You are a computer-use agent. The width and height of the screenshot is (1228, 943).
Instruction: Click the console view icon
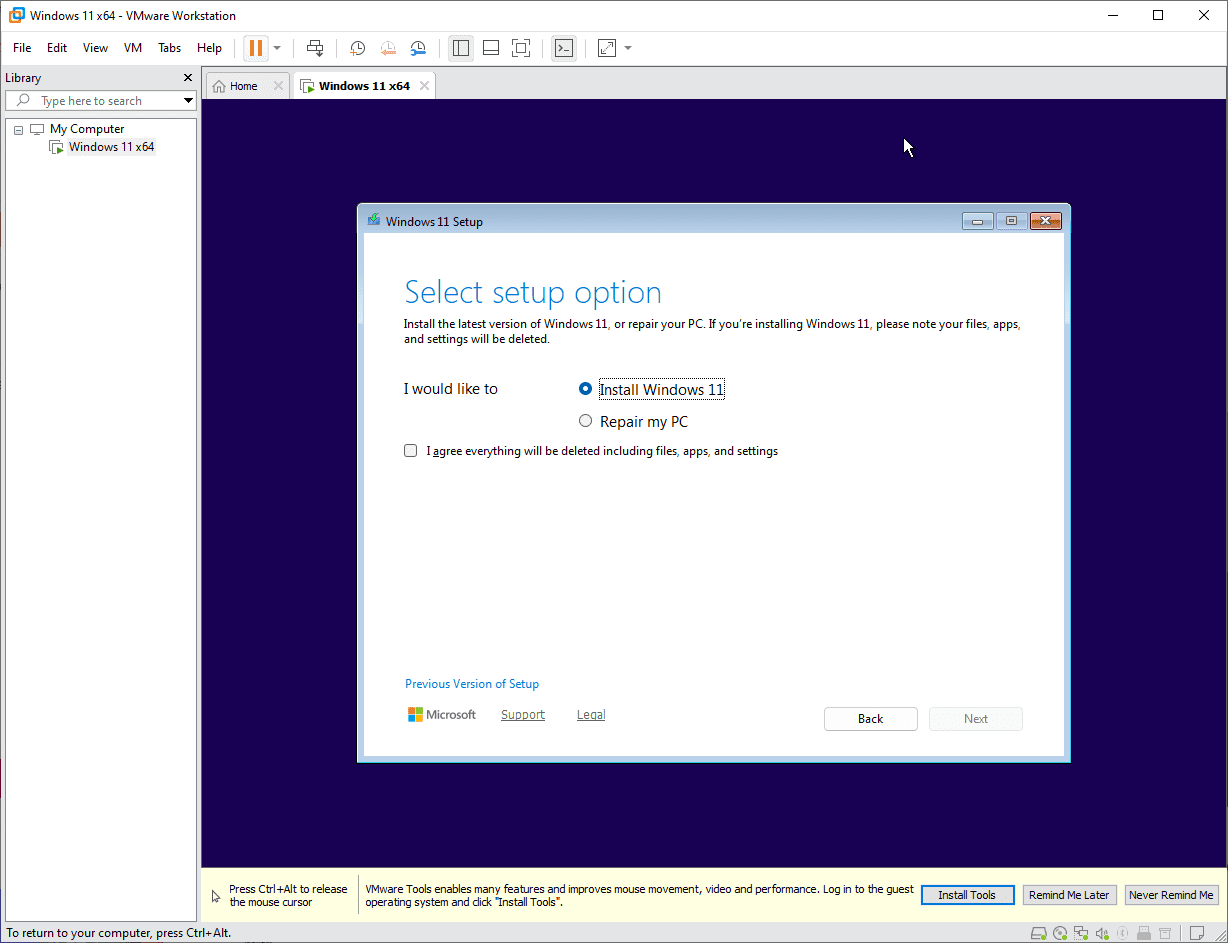coord(564,48)
